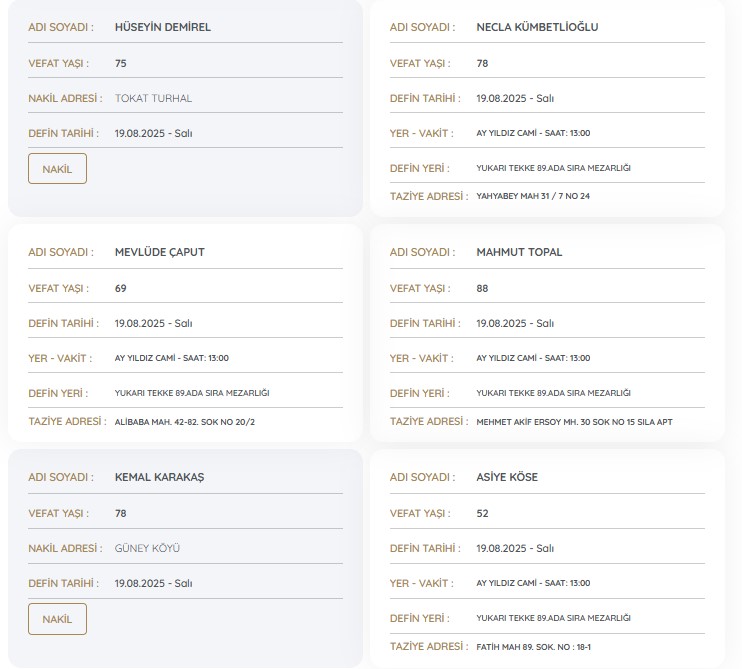Click NAKİL button in Hüseyin Demirel card
The image size is (742, 669).
click(x=57, y=169)
